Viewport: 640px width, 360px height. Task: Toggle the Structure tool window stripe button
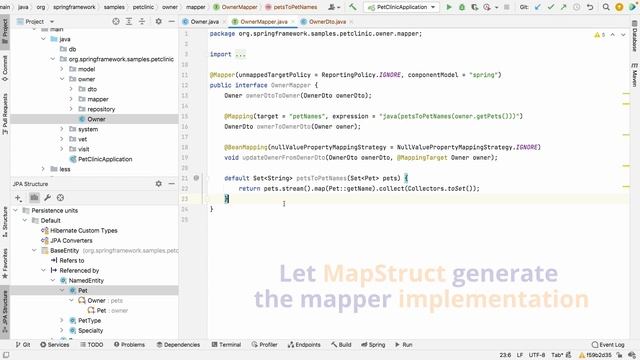coord(5,222)
